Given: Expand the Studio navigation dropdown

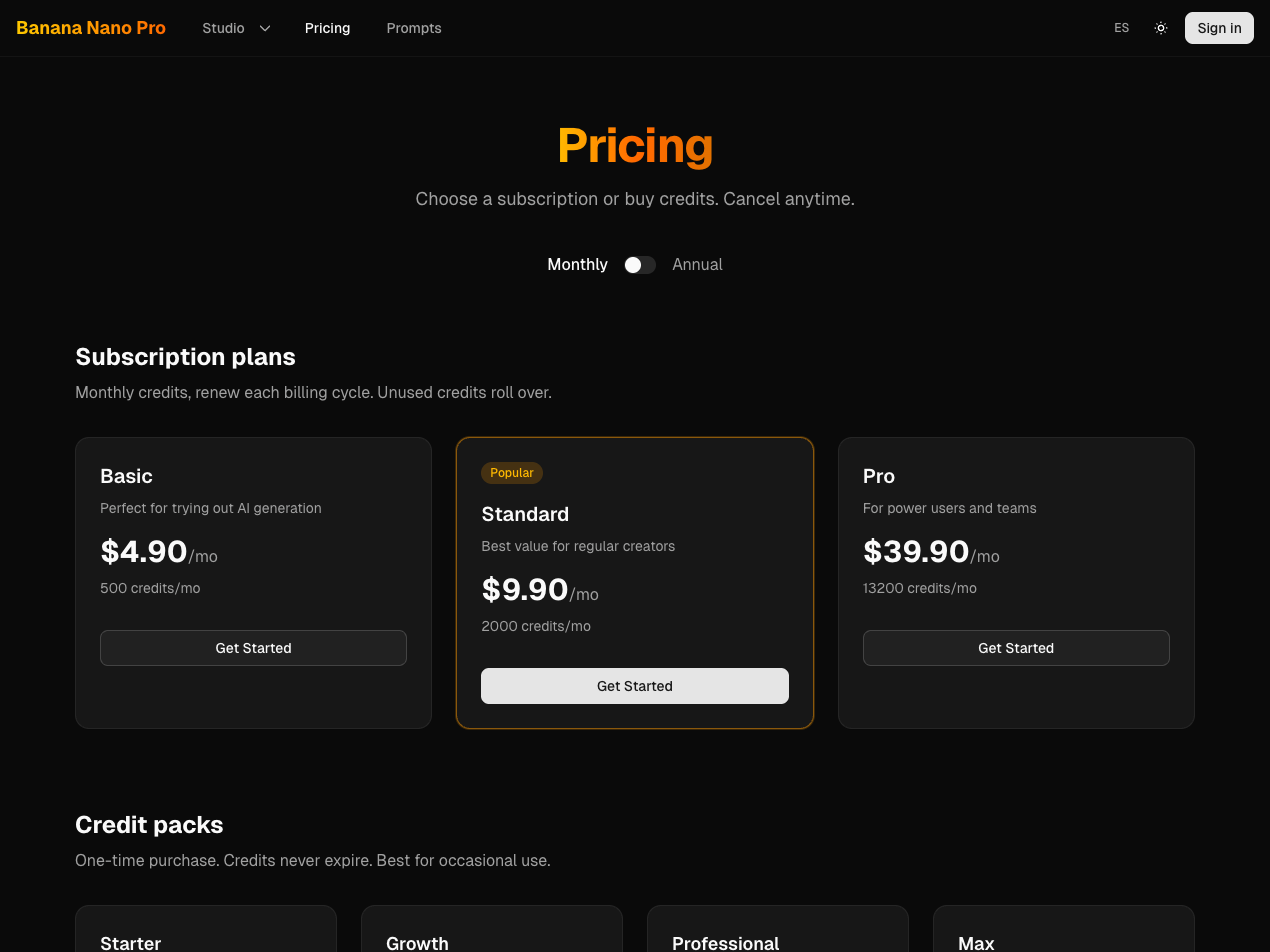Looking at the screenshot, I should coord(223,28).
